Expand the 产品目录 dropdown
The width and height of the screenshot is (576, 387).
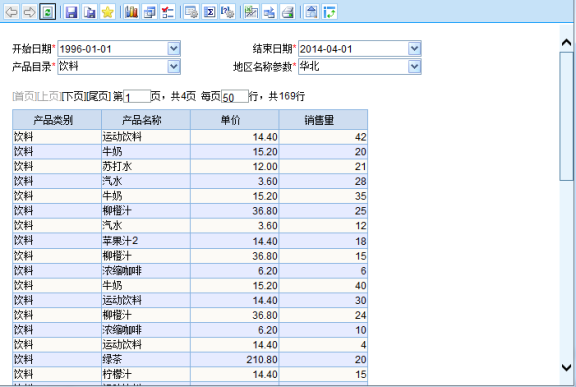(173, 67)
